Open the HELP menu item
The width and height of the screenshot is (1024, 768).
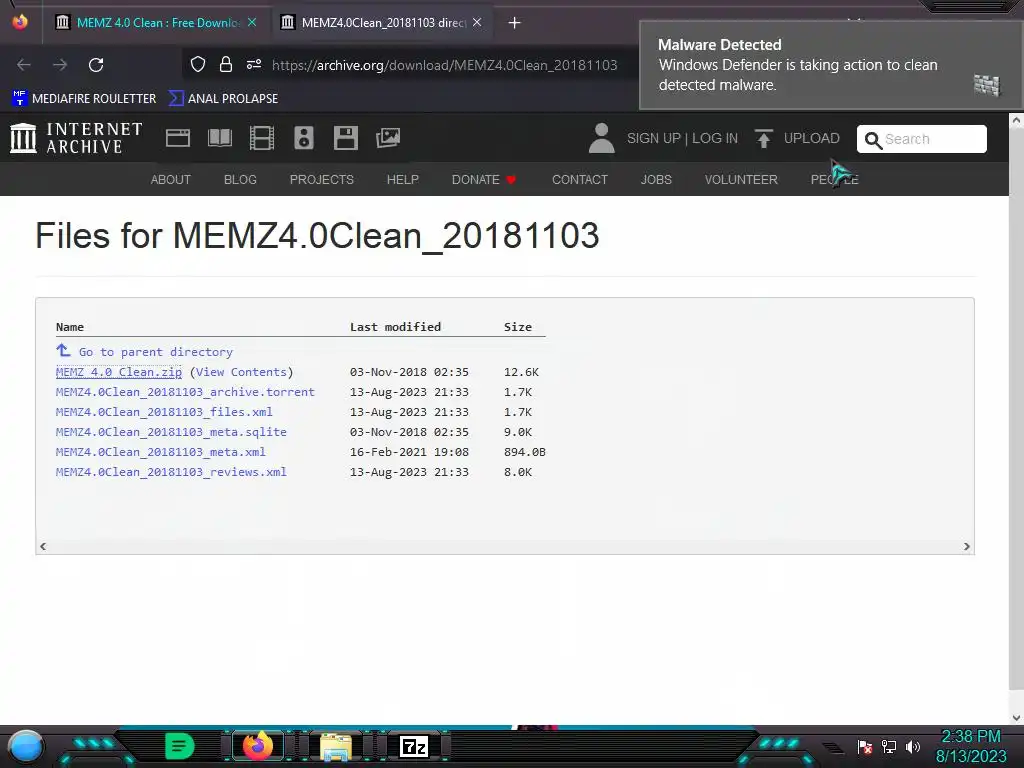[402, 180]
